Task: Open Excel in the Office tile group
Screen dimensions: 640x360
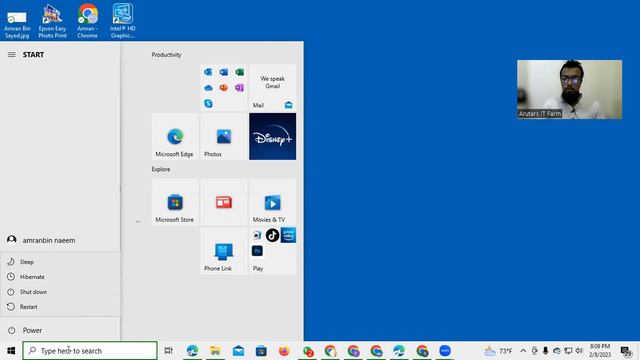Action: coord(240,72)
